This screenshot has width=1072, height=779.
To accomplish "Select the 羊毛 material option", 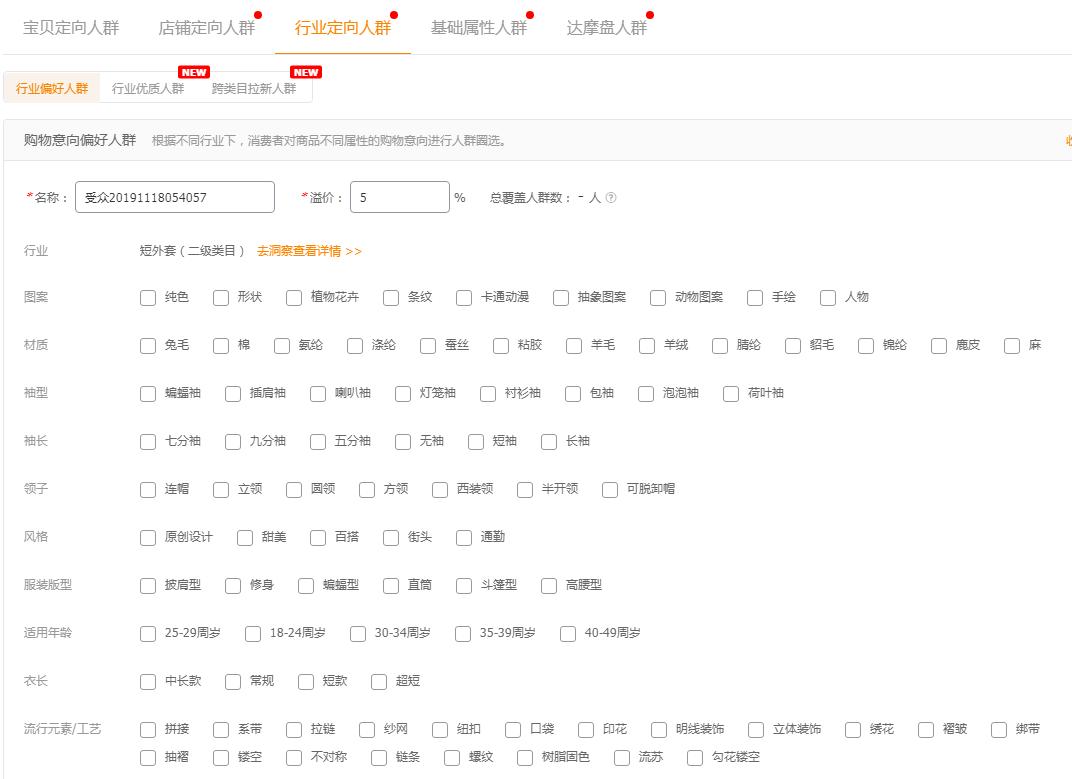I will coord(572,345).
